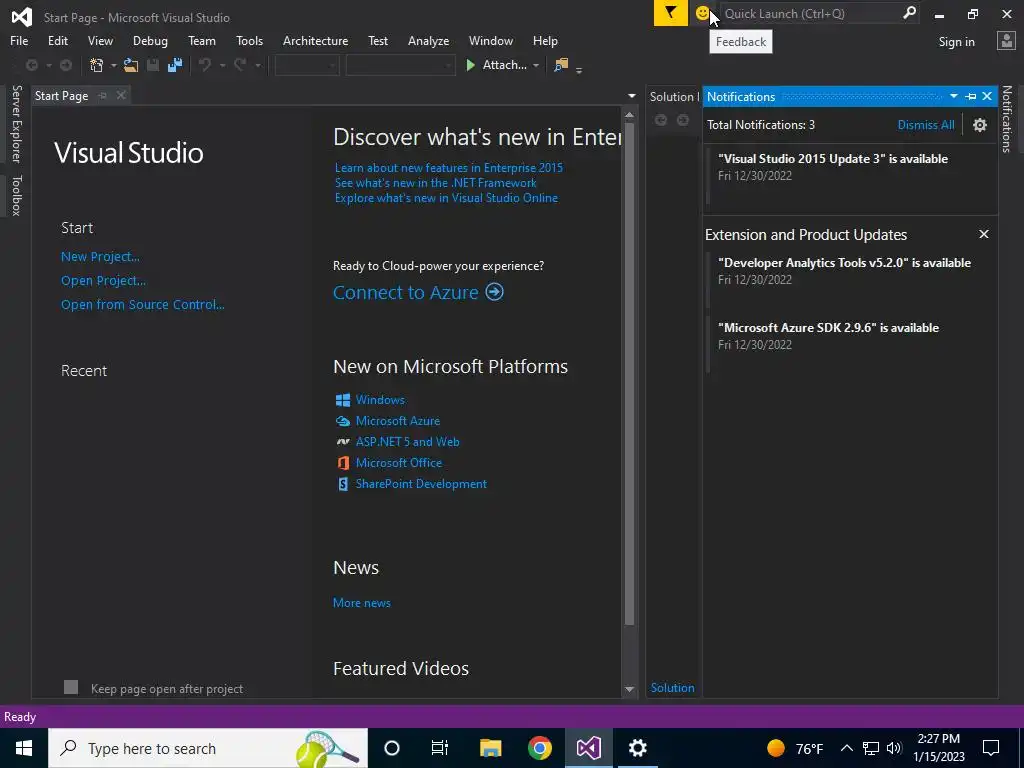Click the Navigate Forward toolbar button
This screenshot has width=1024, height=768.
click(x=66, y=65)
